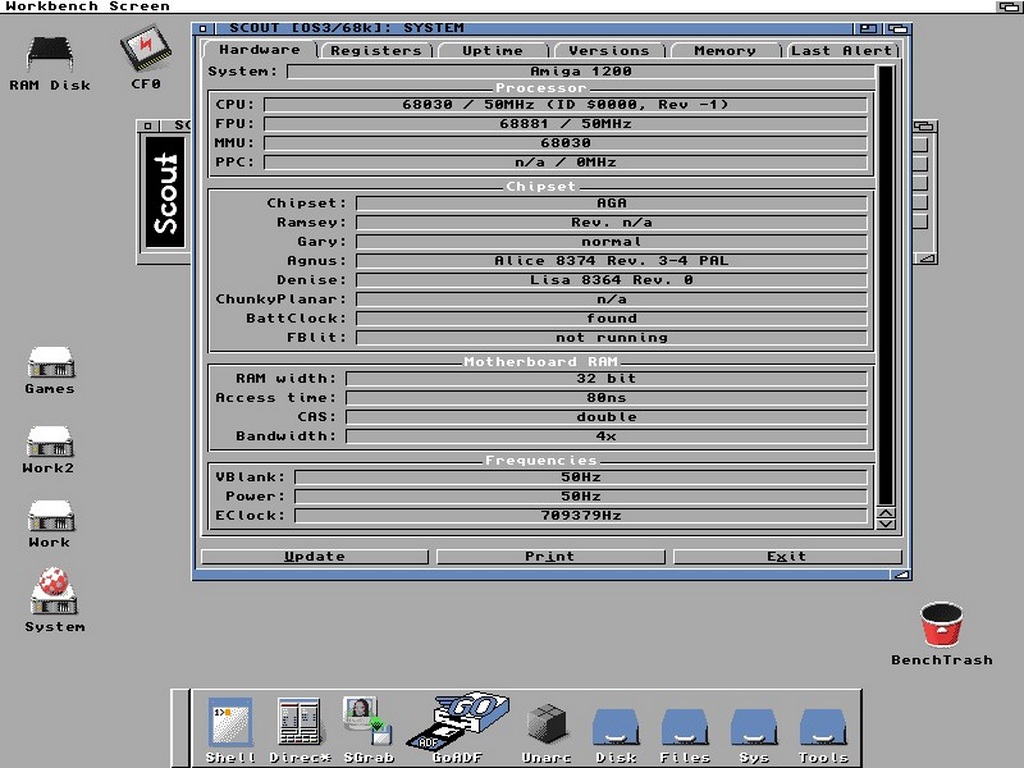The width and height of the screenshot is (1024, 768).
Task: Switch to the Memory tab
Action: [725, 50]
